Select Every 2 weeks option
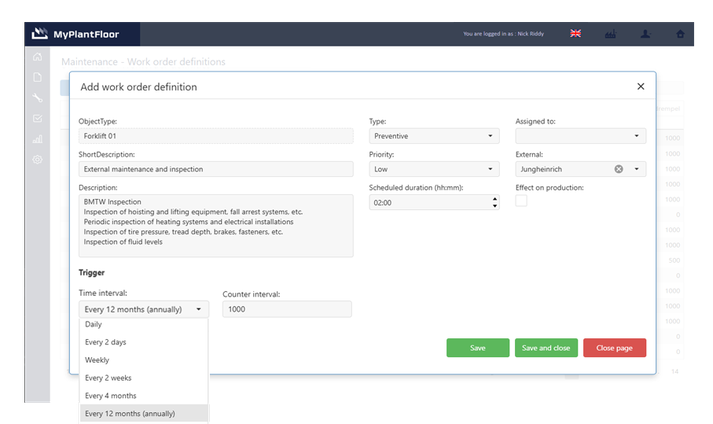The image size is (713, 424). (x=144, y=378)
